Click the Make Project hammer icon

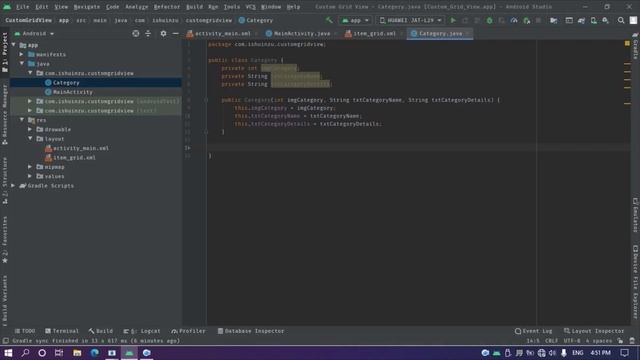(x=329, y=20)
